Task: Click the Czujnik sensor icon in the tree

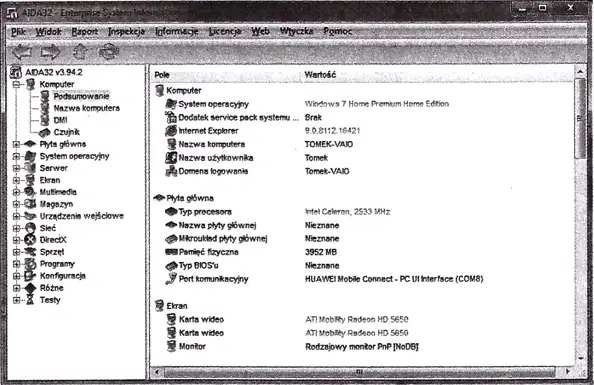Action: coord(44,132)
